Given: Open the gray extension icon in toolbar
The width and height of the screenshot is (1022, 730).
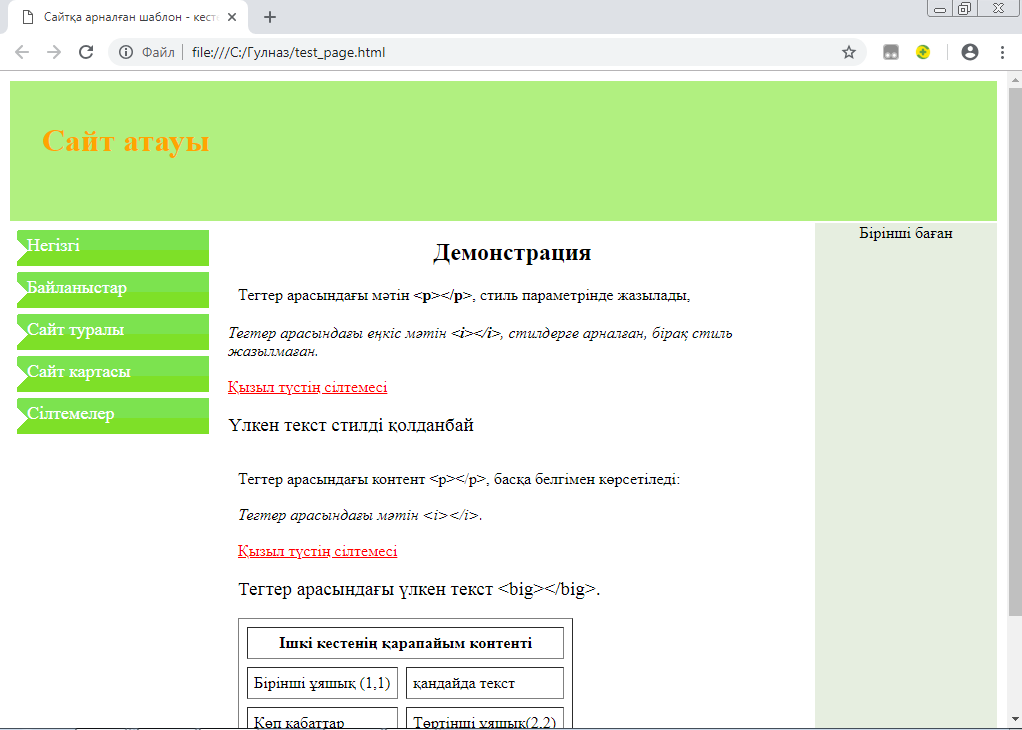Looking at the screenshot, I should (x=890, y=52).
